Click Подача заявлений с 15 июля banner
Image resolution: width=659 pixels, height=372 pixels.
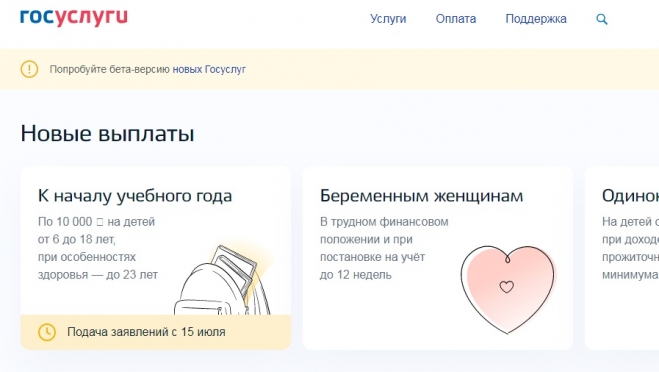(156, 332)
